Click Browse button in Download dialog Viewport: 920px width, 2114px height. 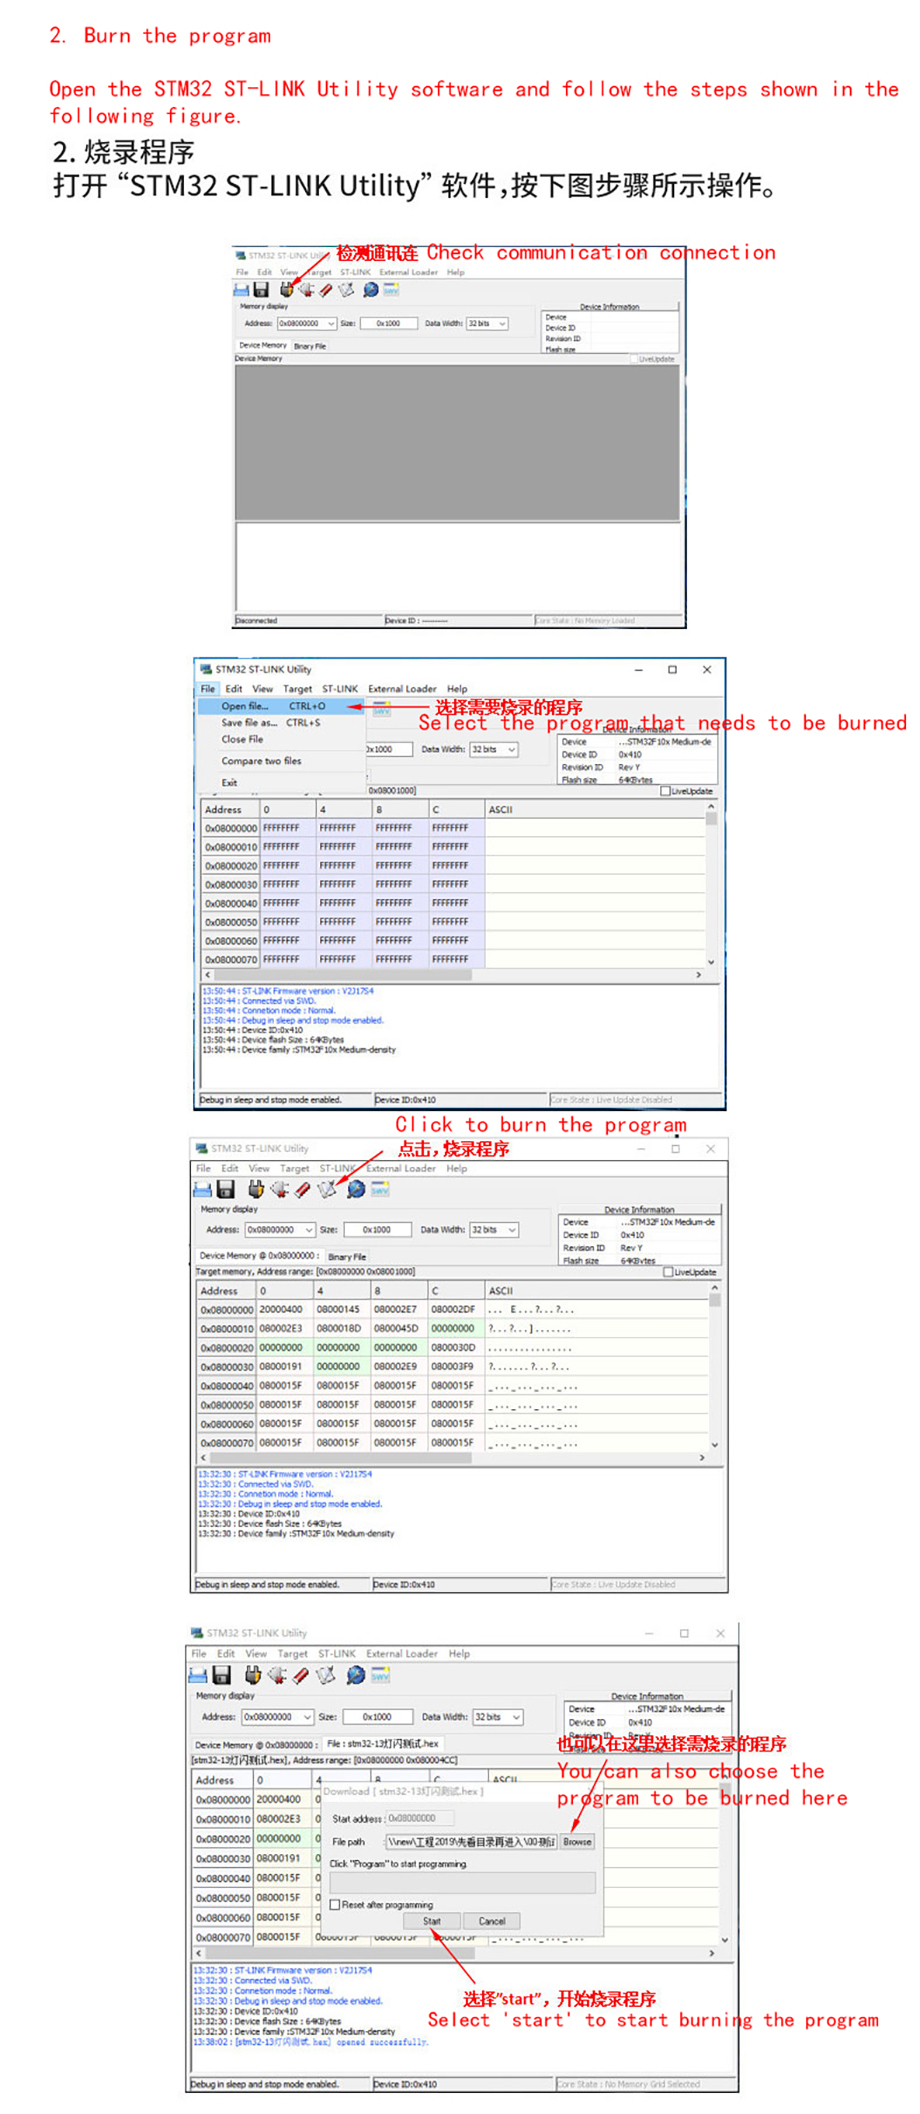[577, 1841]
